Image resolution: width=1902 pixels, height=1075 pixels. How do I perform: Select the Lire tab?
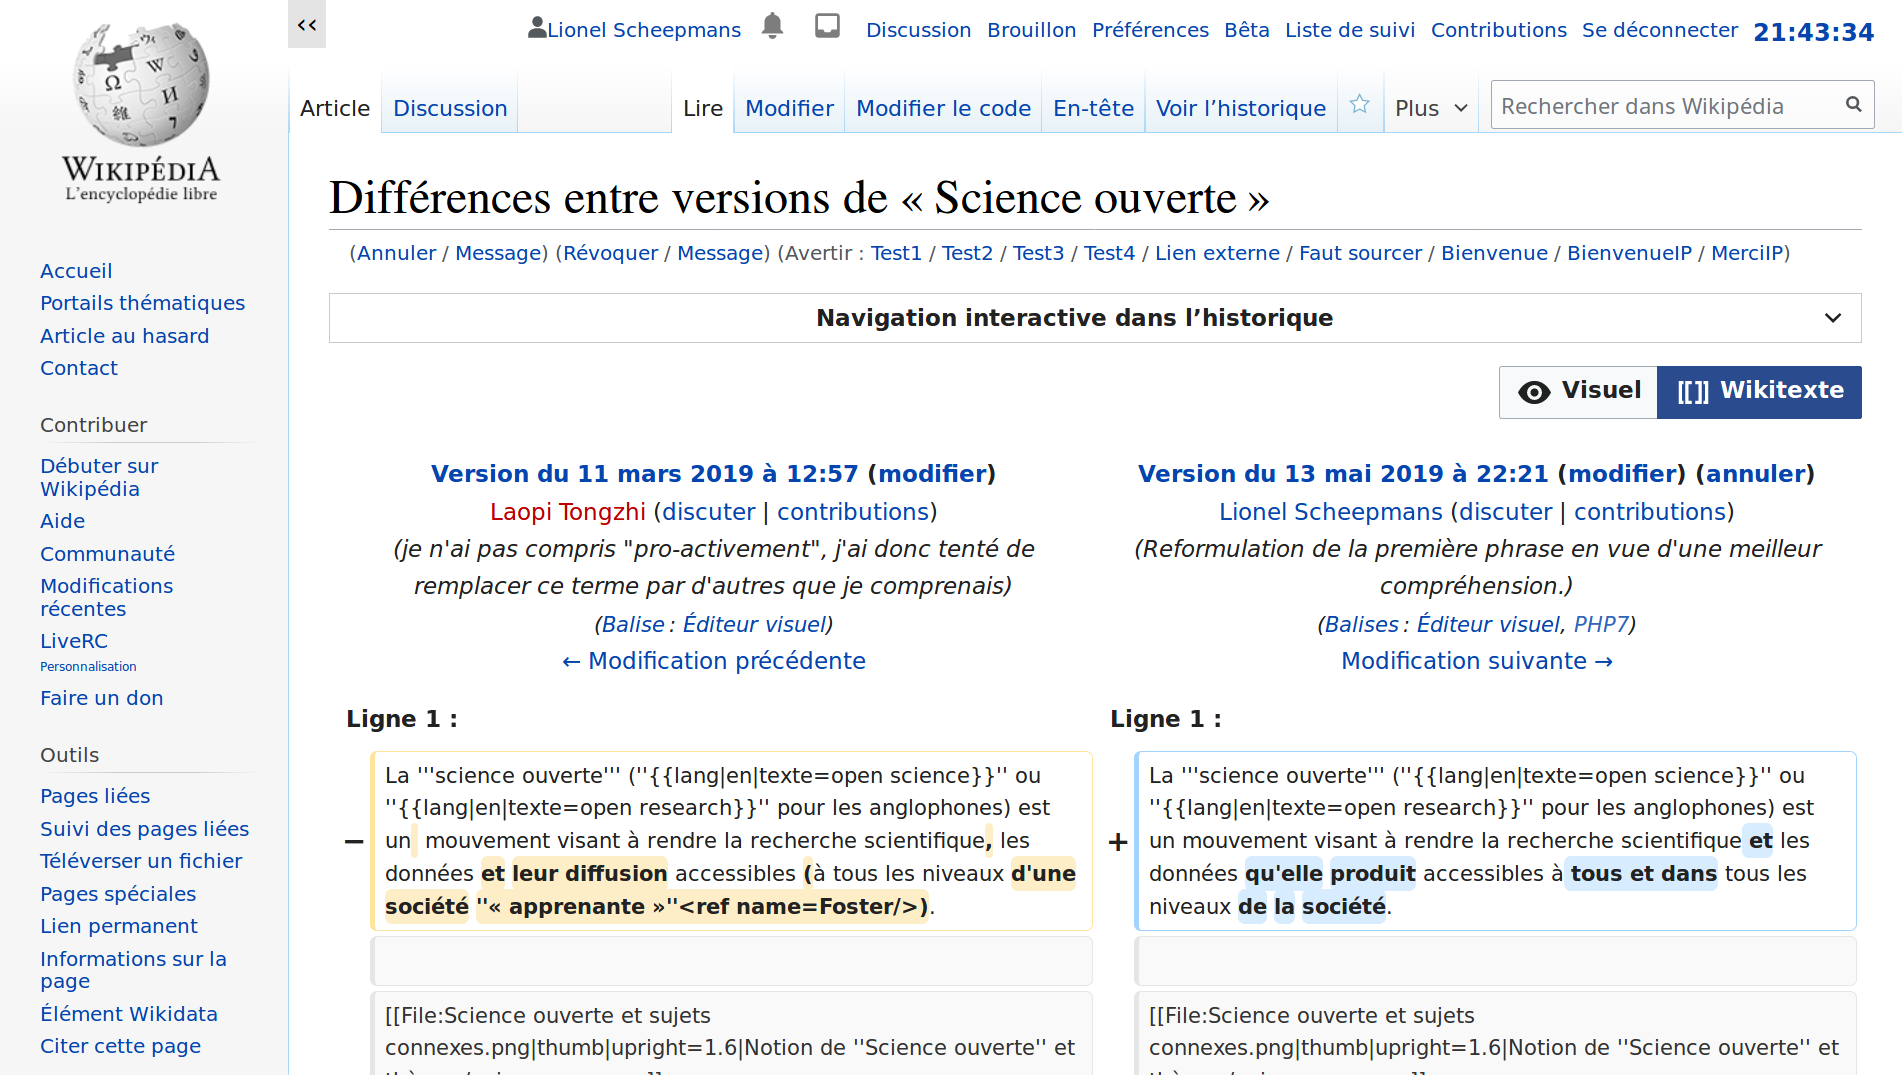[x=703, y=108]
